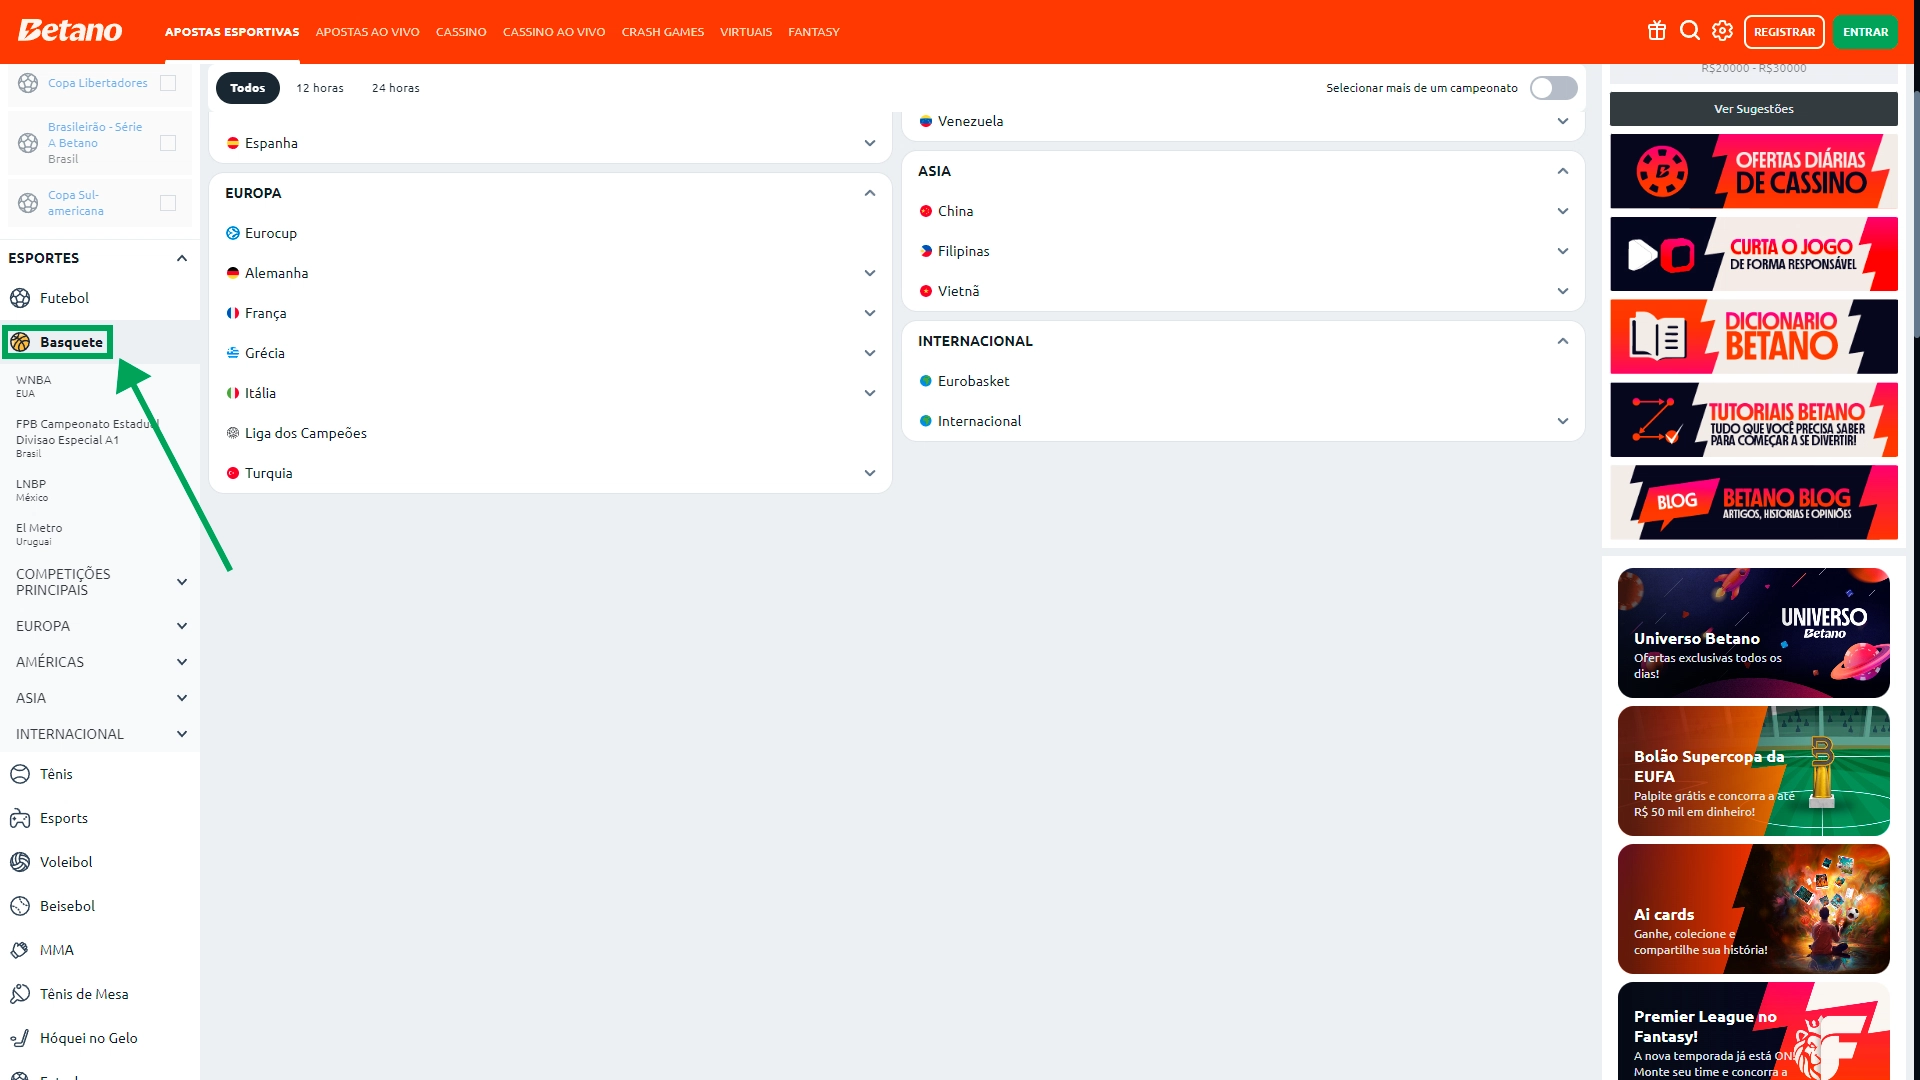
Task: Collapse the ASIA panel header chevron
Action: click(1563, 171)
